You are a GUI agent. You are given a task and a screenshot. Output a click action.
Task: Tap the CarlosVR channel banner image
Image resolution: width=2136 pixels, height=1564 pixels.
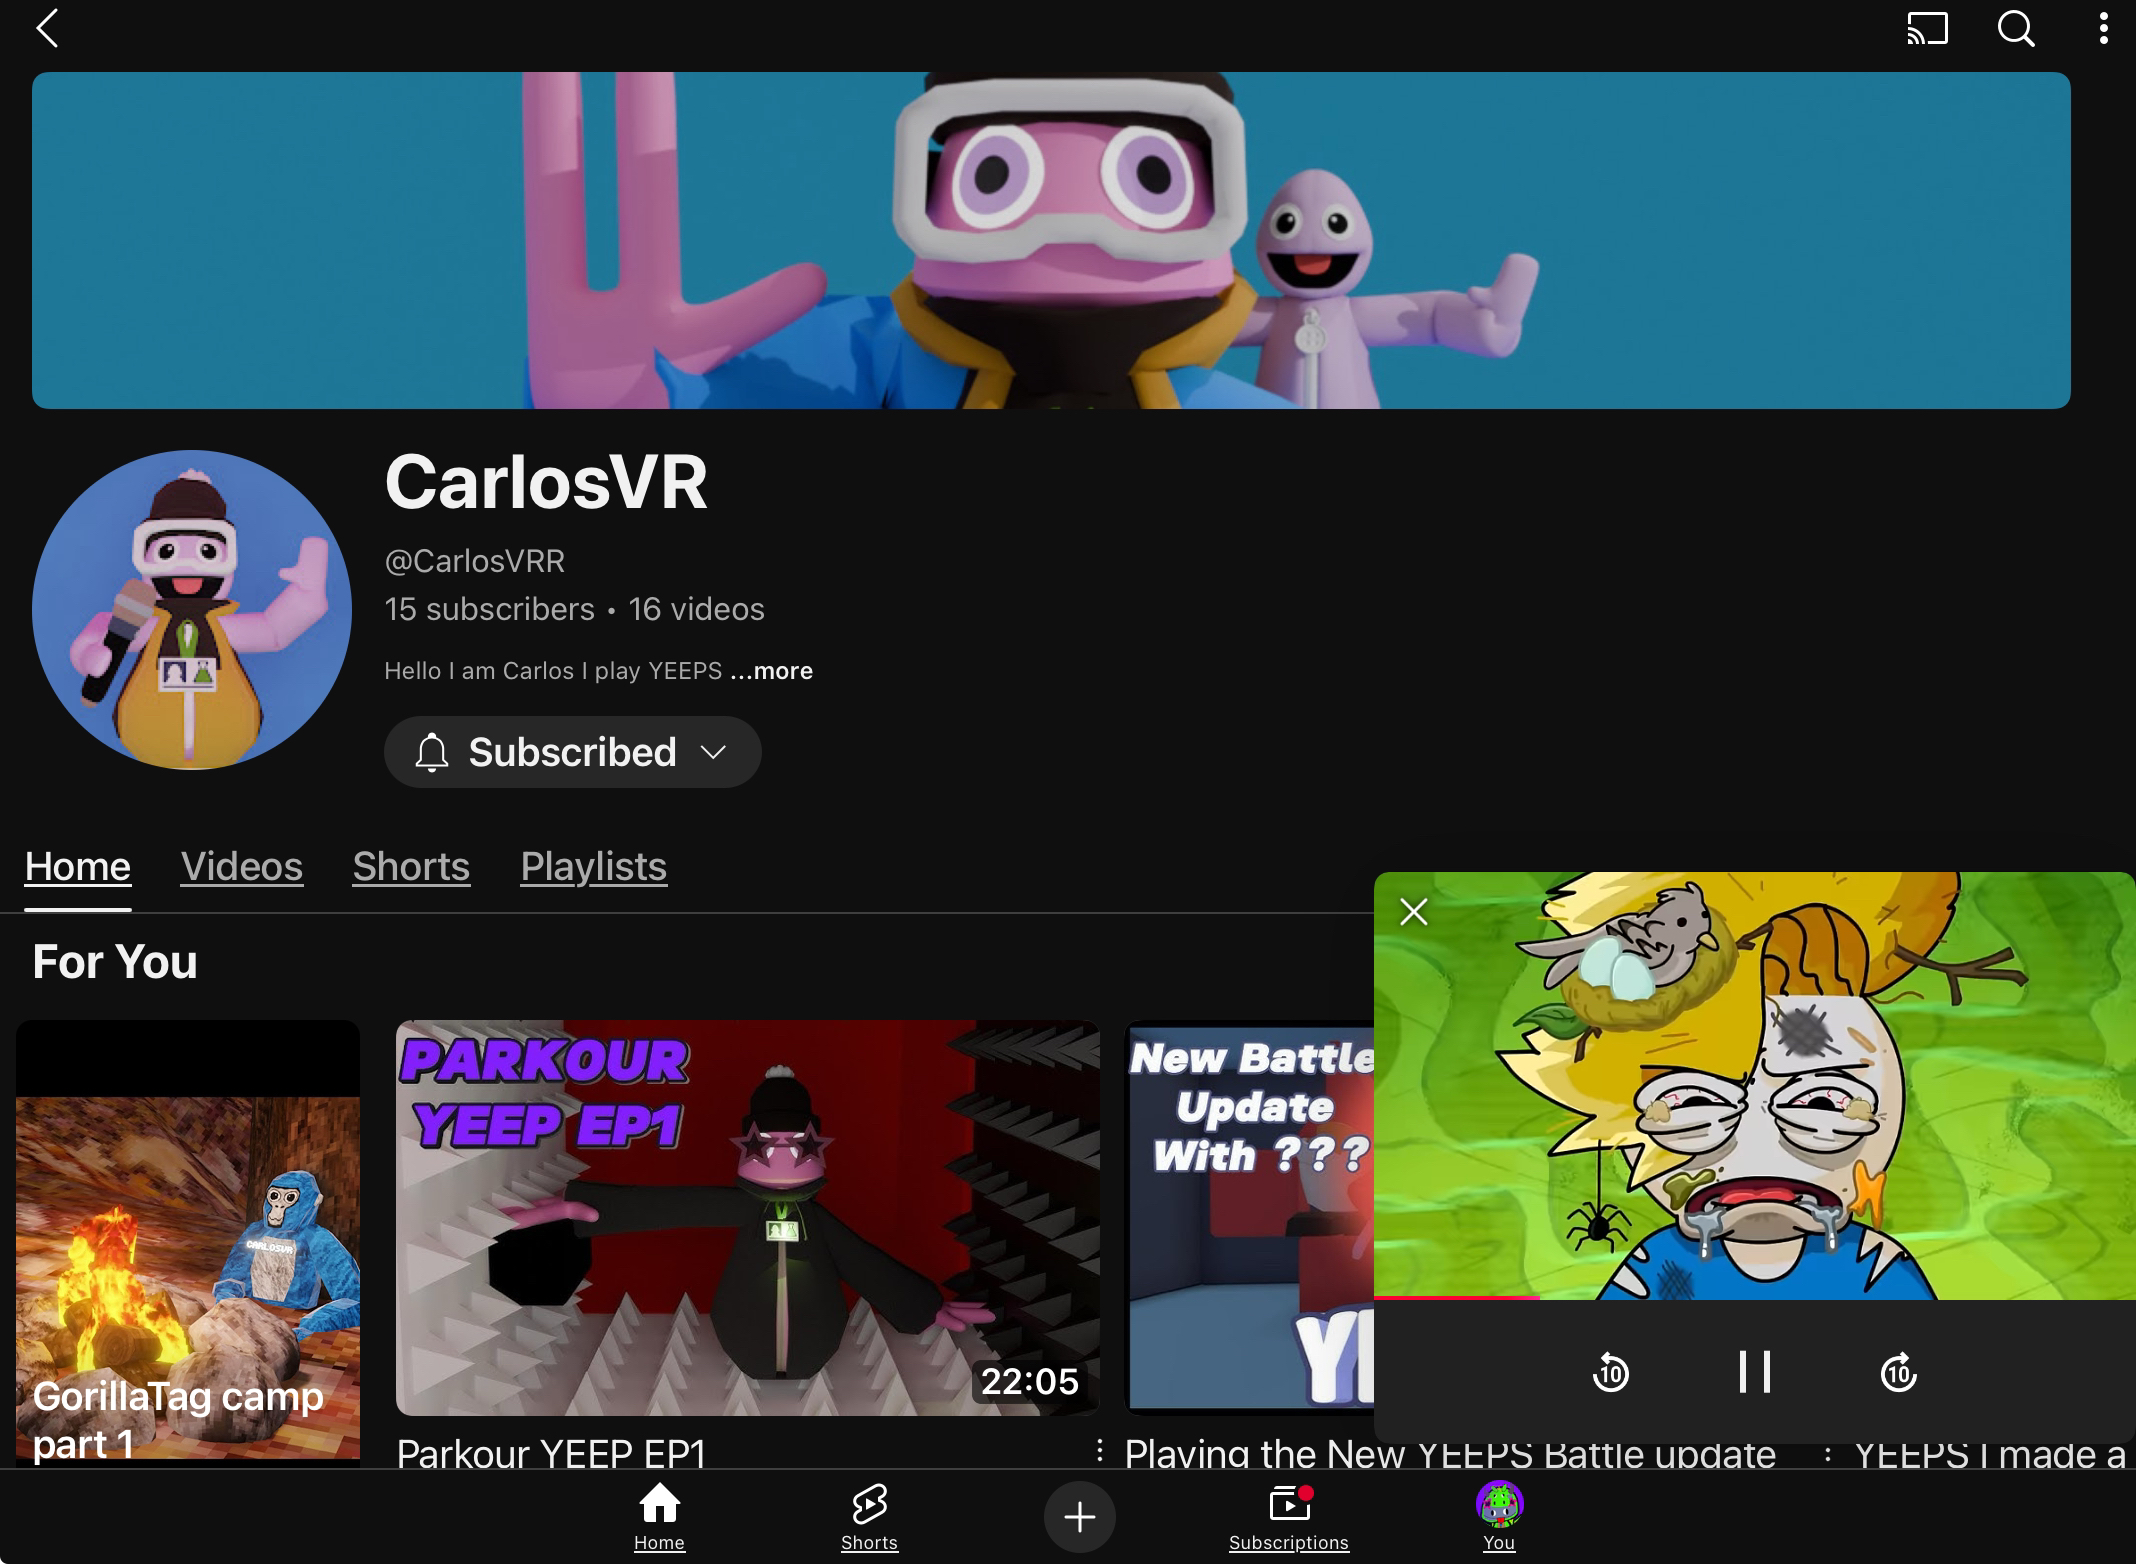click(1051, 240)
